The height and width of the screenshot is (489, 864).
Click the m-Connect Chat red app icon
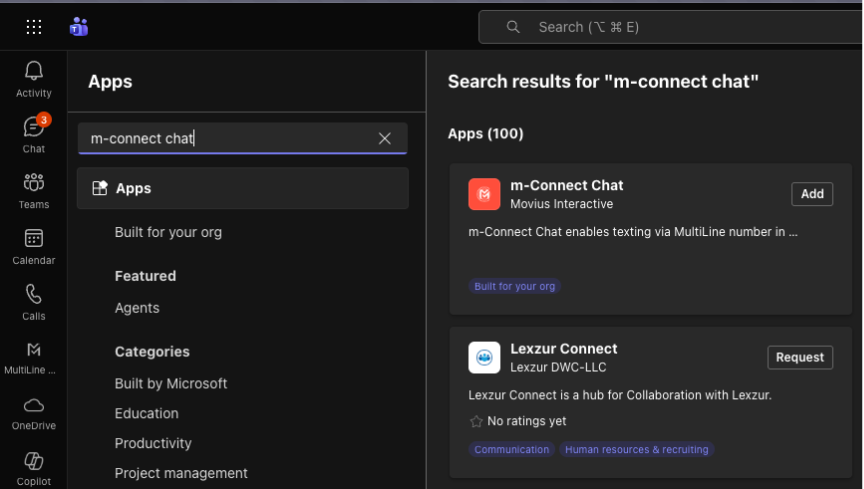484,194
